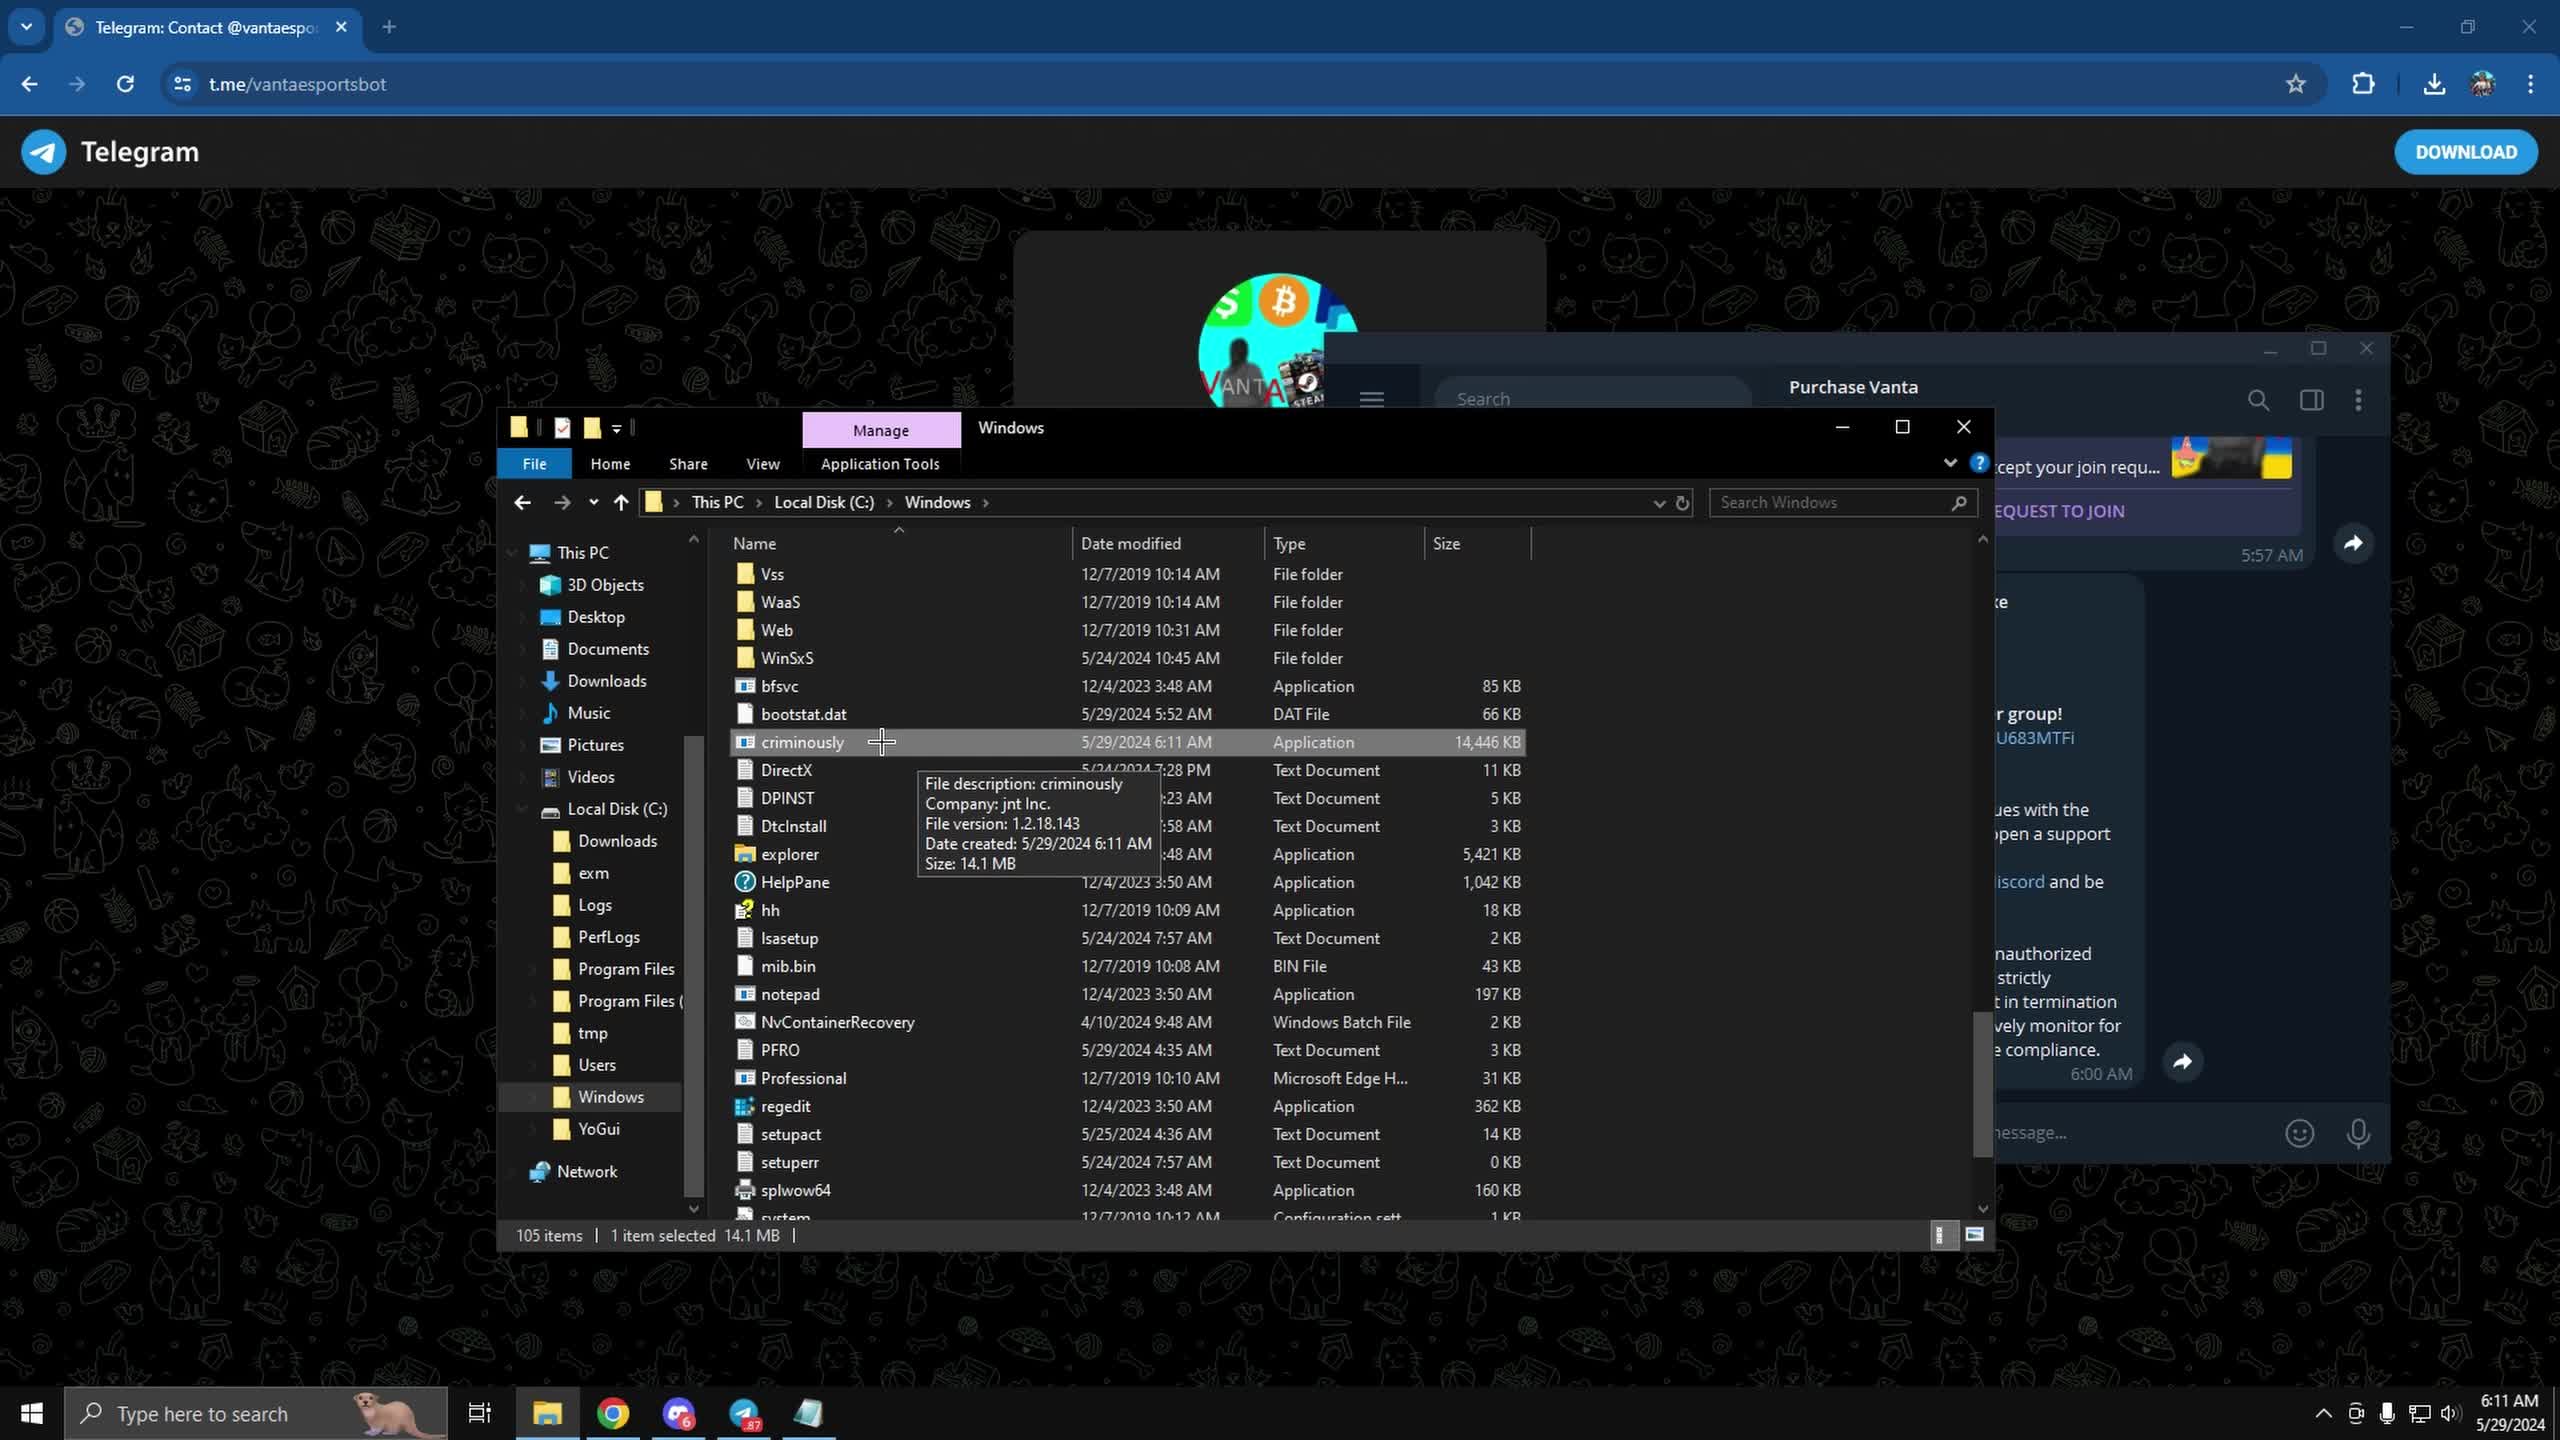2560x1440 pixels.
Task: Open Explorer help question-mark icon
Action: pos(1978,463)
